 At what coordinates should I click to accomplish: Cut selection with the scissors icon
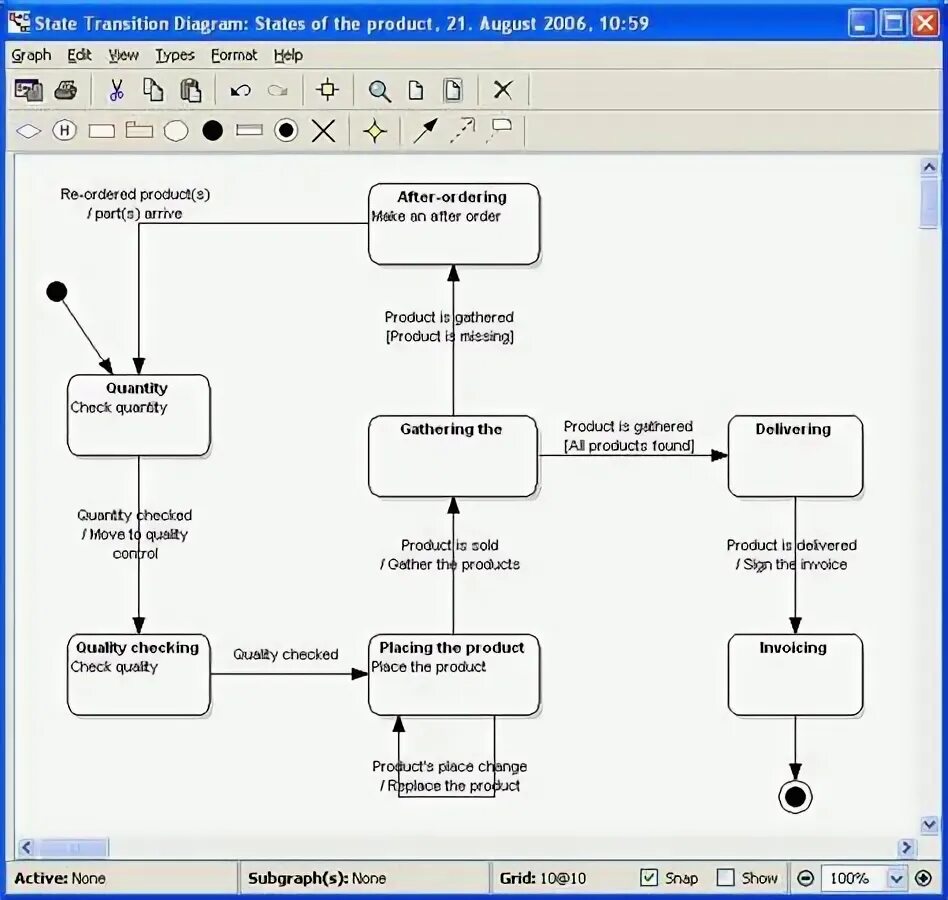pyautogui.click(x=117, y=91)
